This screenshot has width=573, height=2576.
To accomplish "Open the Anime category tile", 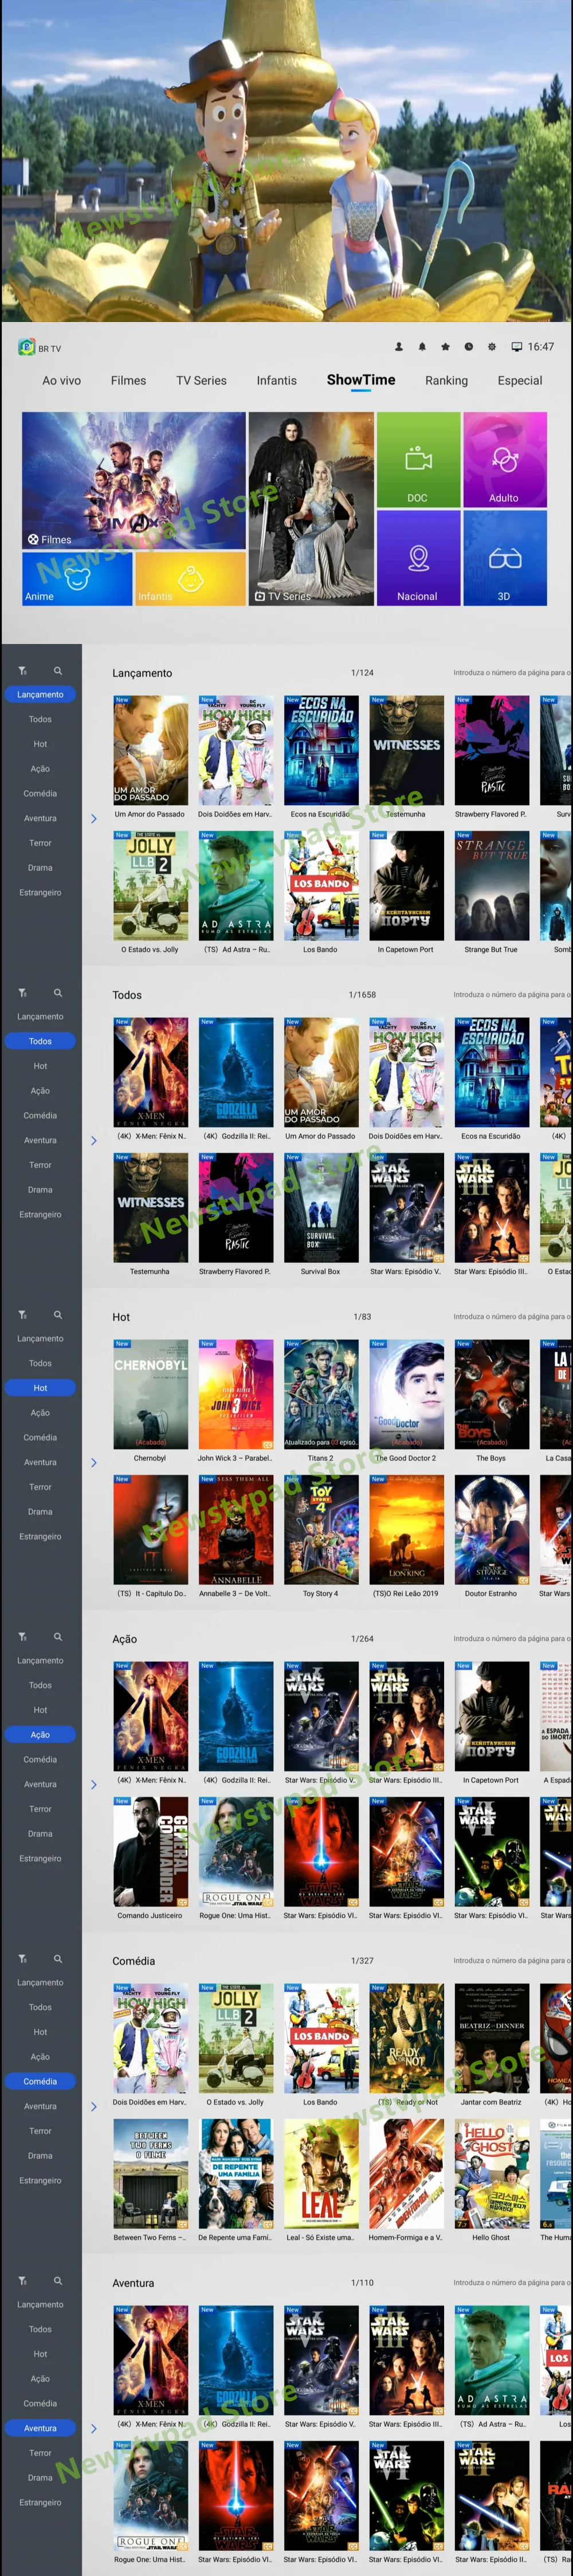I will [x=77, y=579].
